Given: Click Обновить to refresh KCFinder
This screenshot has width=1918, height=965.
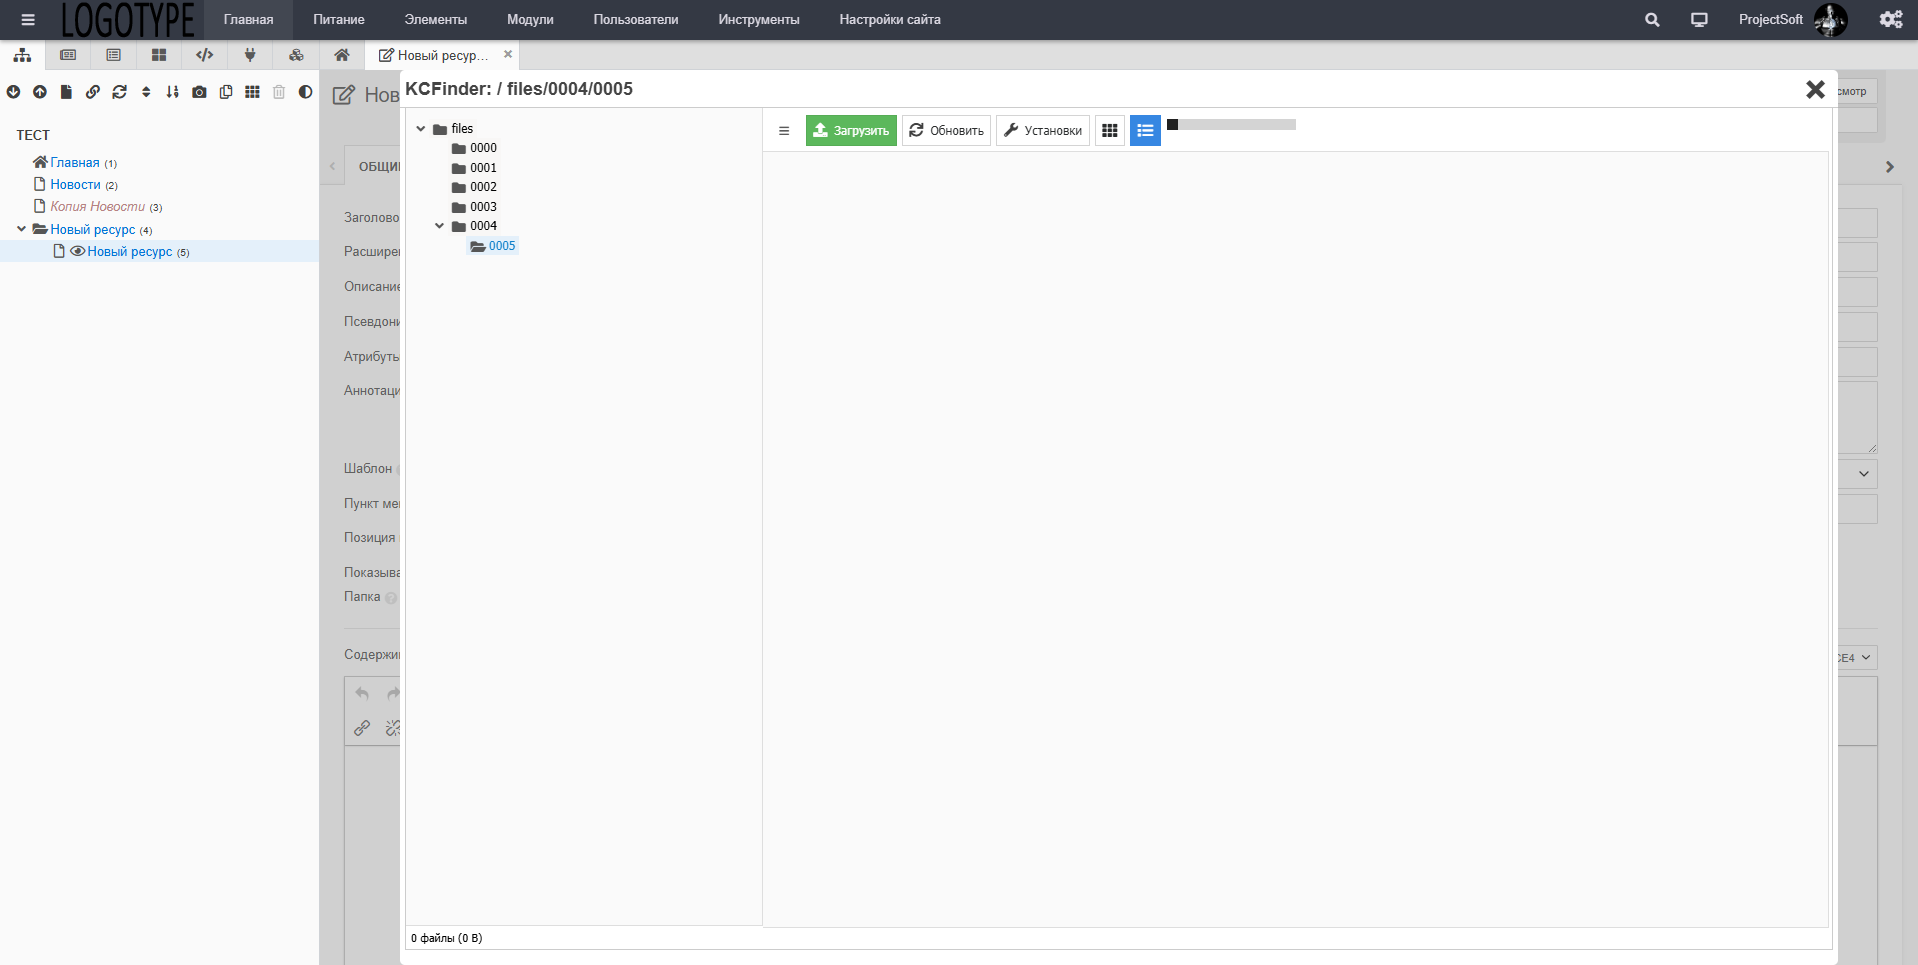Looking at the screenshot, I should pos(945,130).
